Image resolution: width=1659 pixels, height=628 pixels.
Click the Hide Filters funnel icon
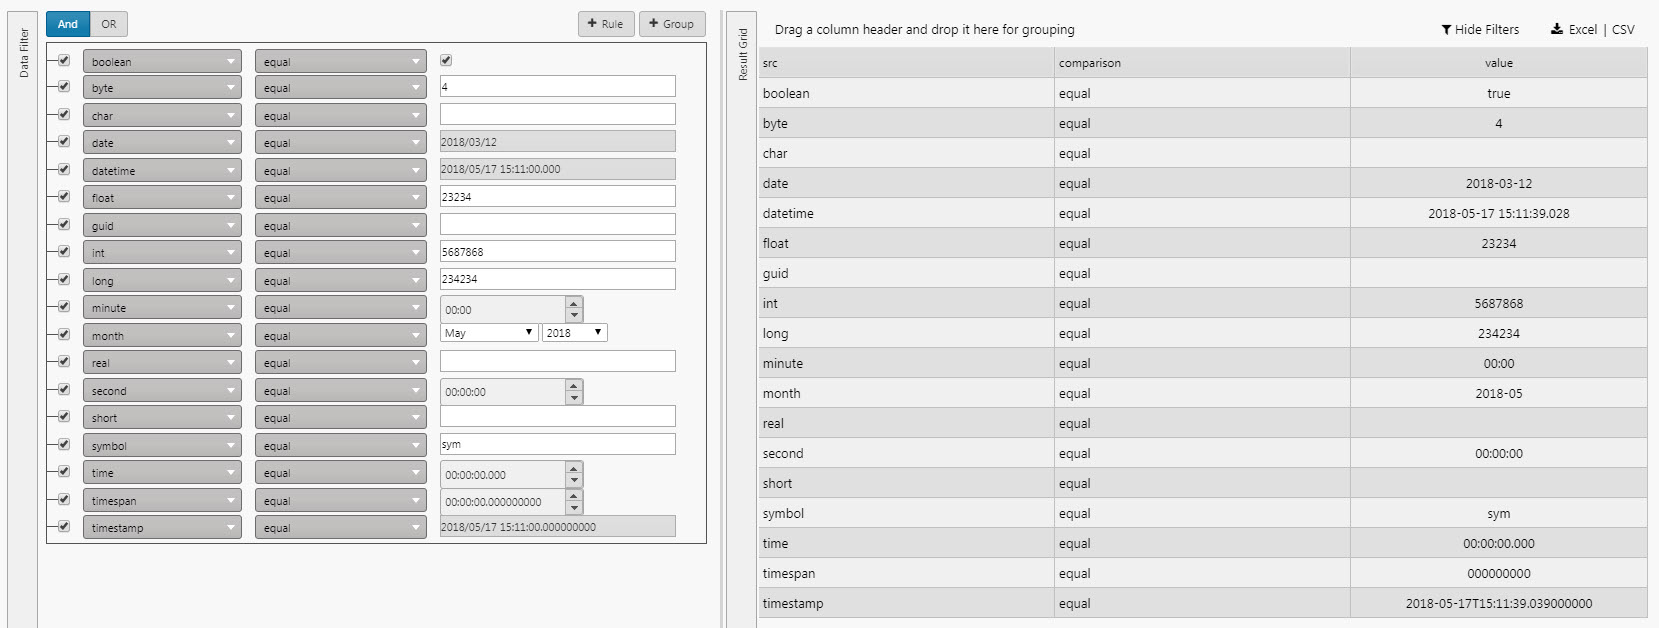(1446, 30)
